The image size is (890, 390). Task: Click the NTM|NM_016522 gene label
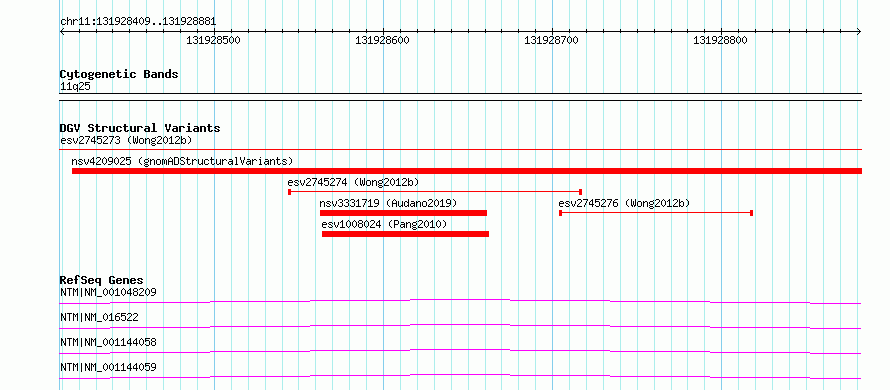tap(99, 317)
